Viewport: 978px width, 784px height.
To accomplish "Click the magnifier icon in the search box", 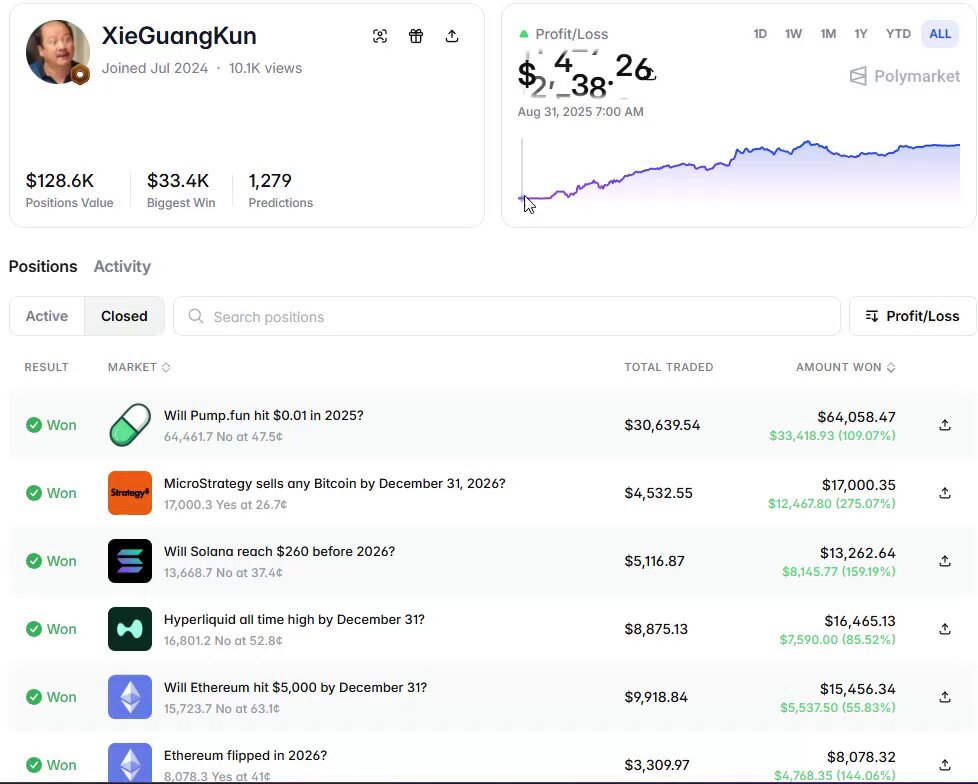I will [x=196, y=316].
